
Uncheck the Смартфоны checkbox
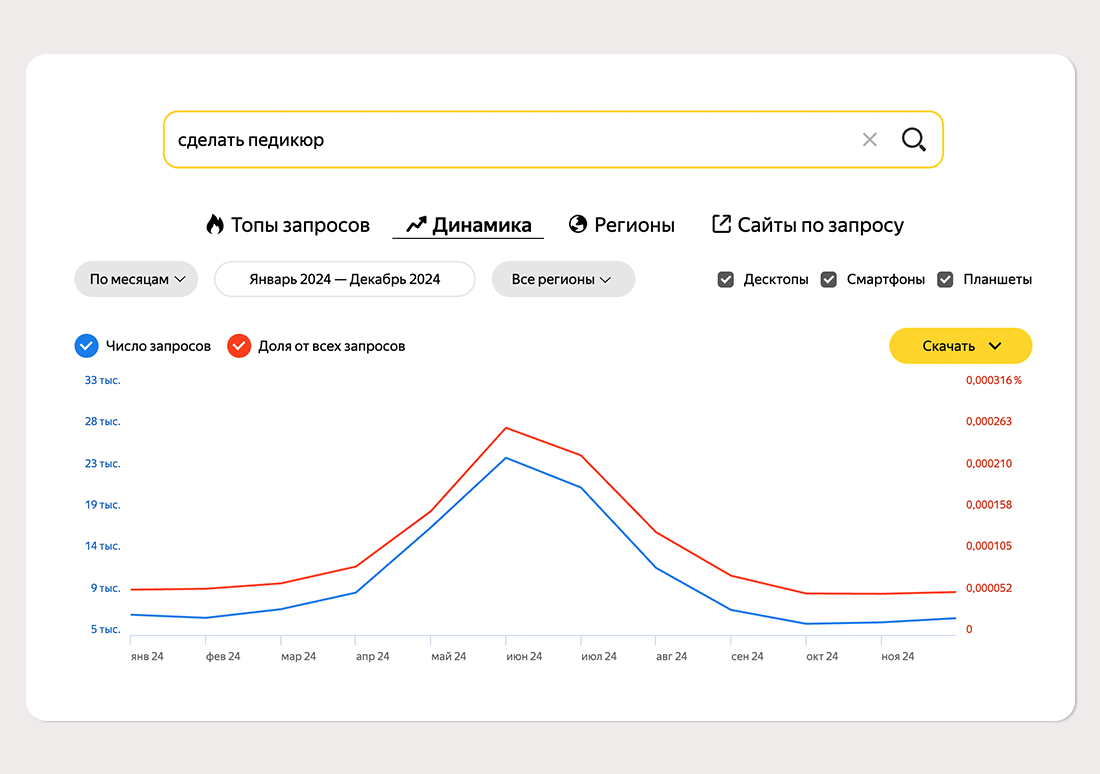pyautogui.click(x=829, y=280)
